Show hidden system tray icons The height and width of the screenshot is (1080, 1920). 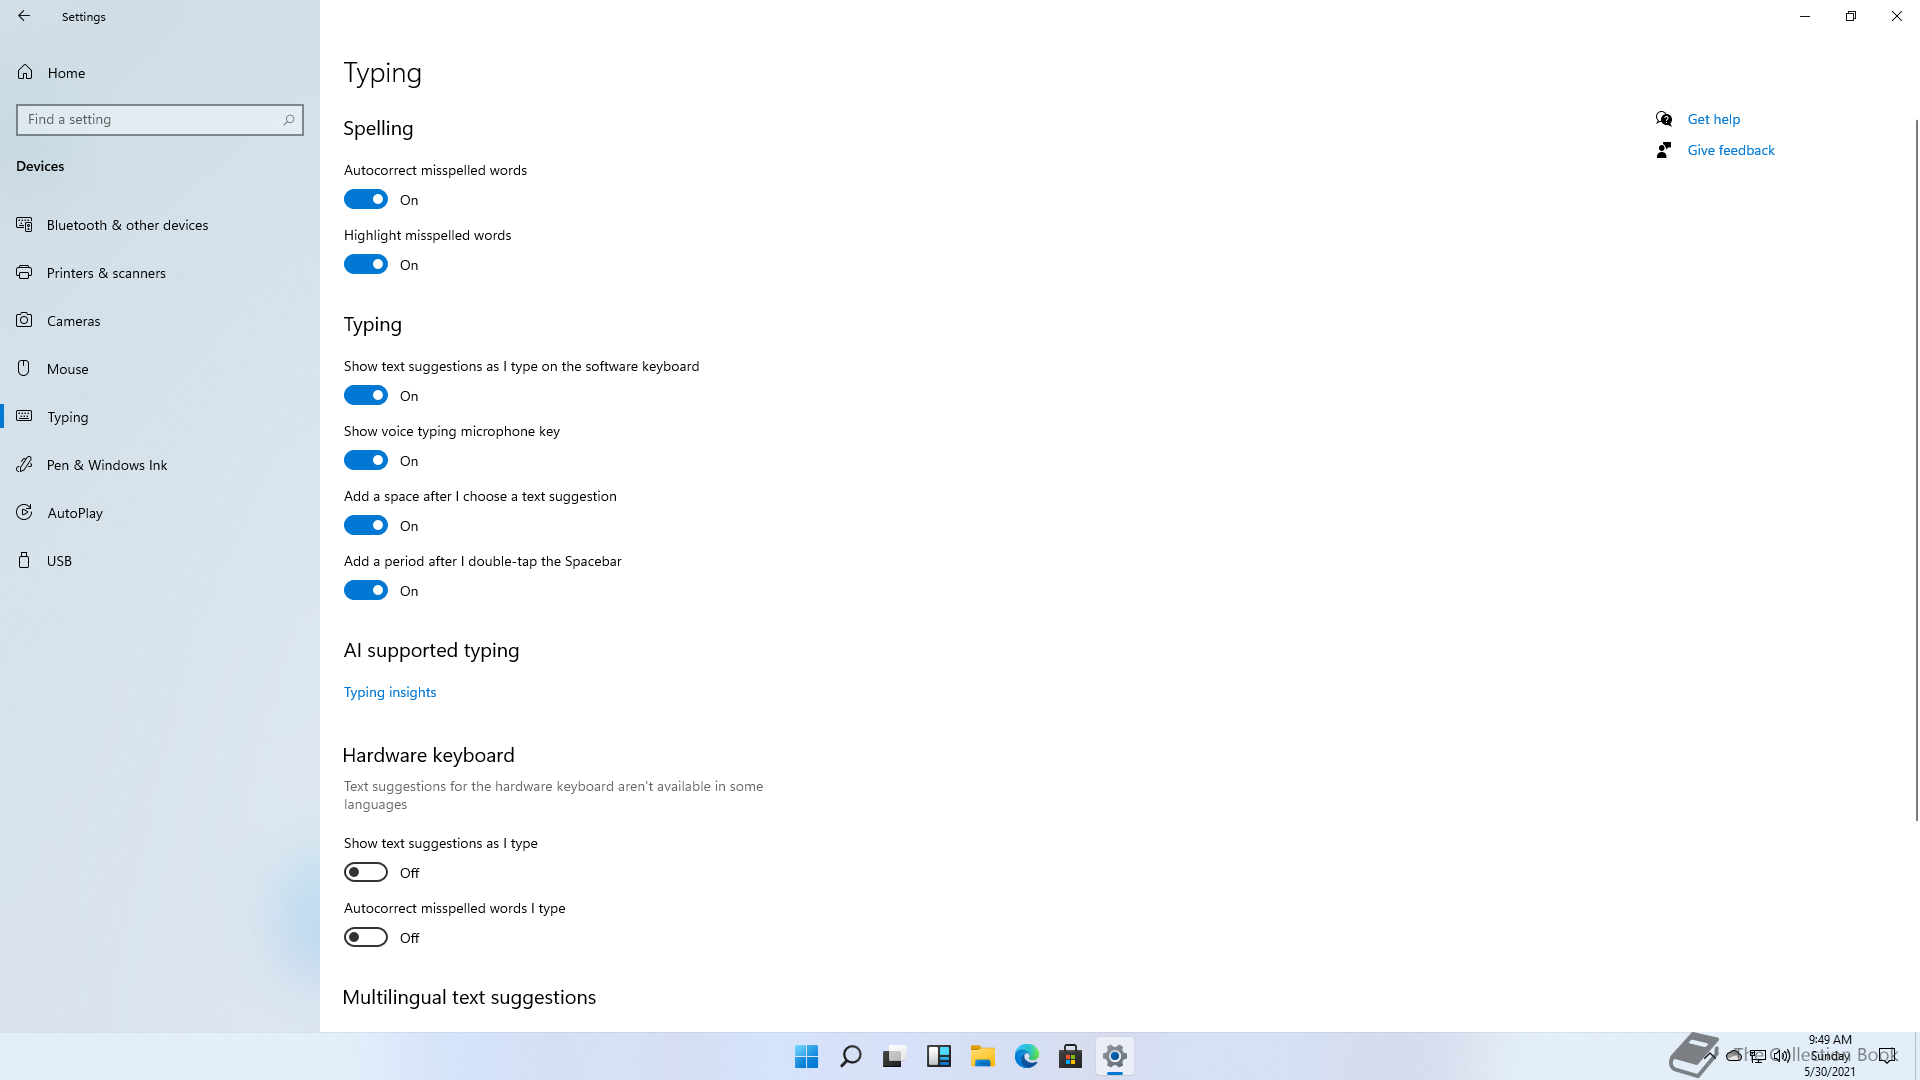pyautogui.click(x=1710, y=1055)
